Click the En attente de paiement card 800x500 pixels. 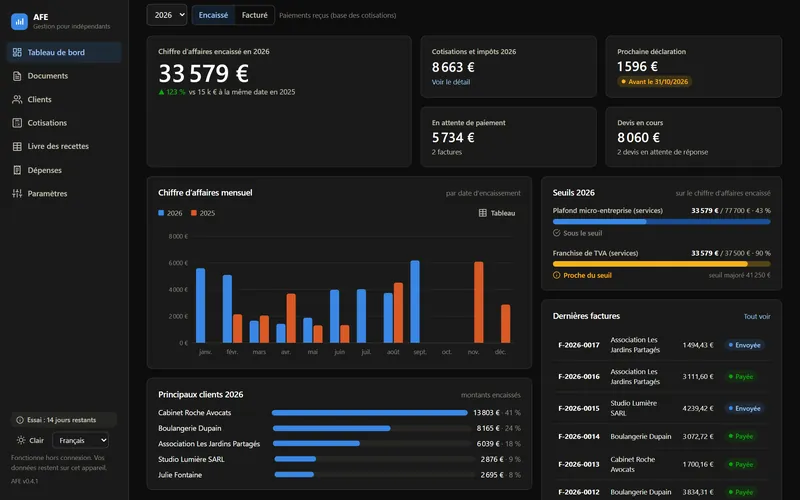508,137
